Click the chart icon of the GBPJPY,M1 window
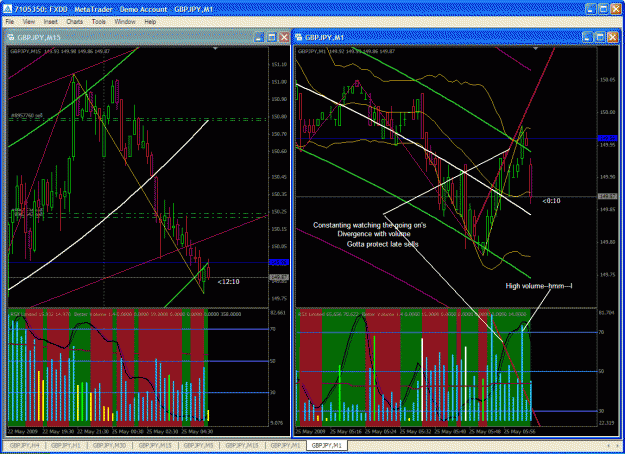This screenshot has width=625, height=454. [299, 37]
